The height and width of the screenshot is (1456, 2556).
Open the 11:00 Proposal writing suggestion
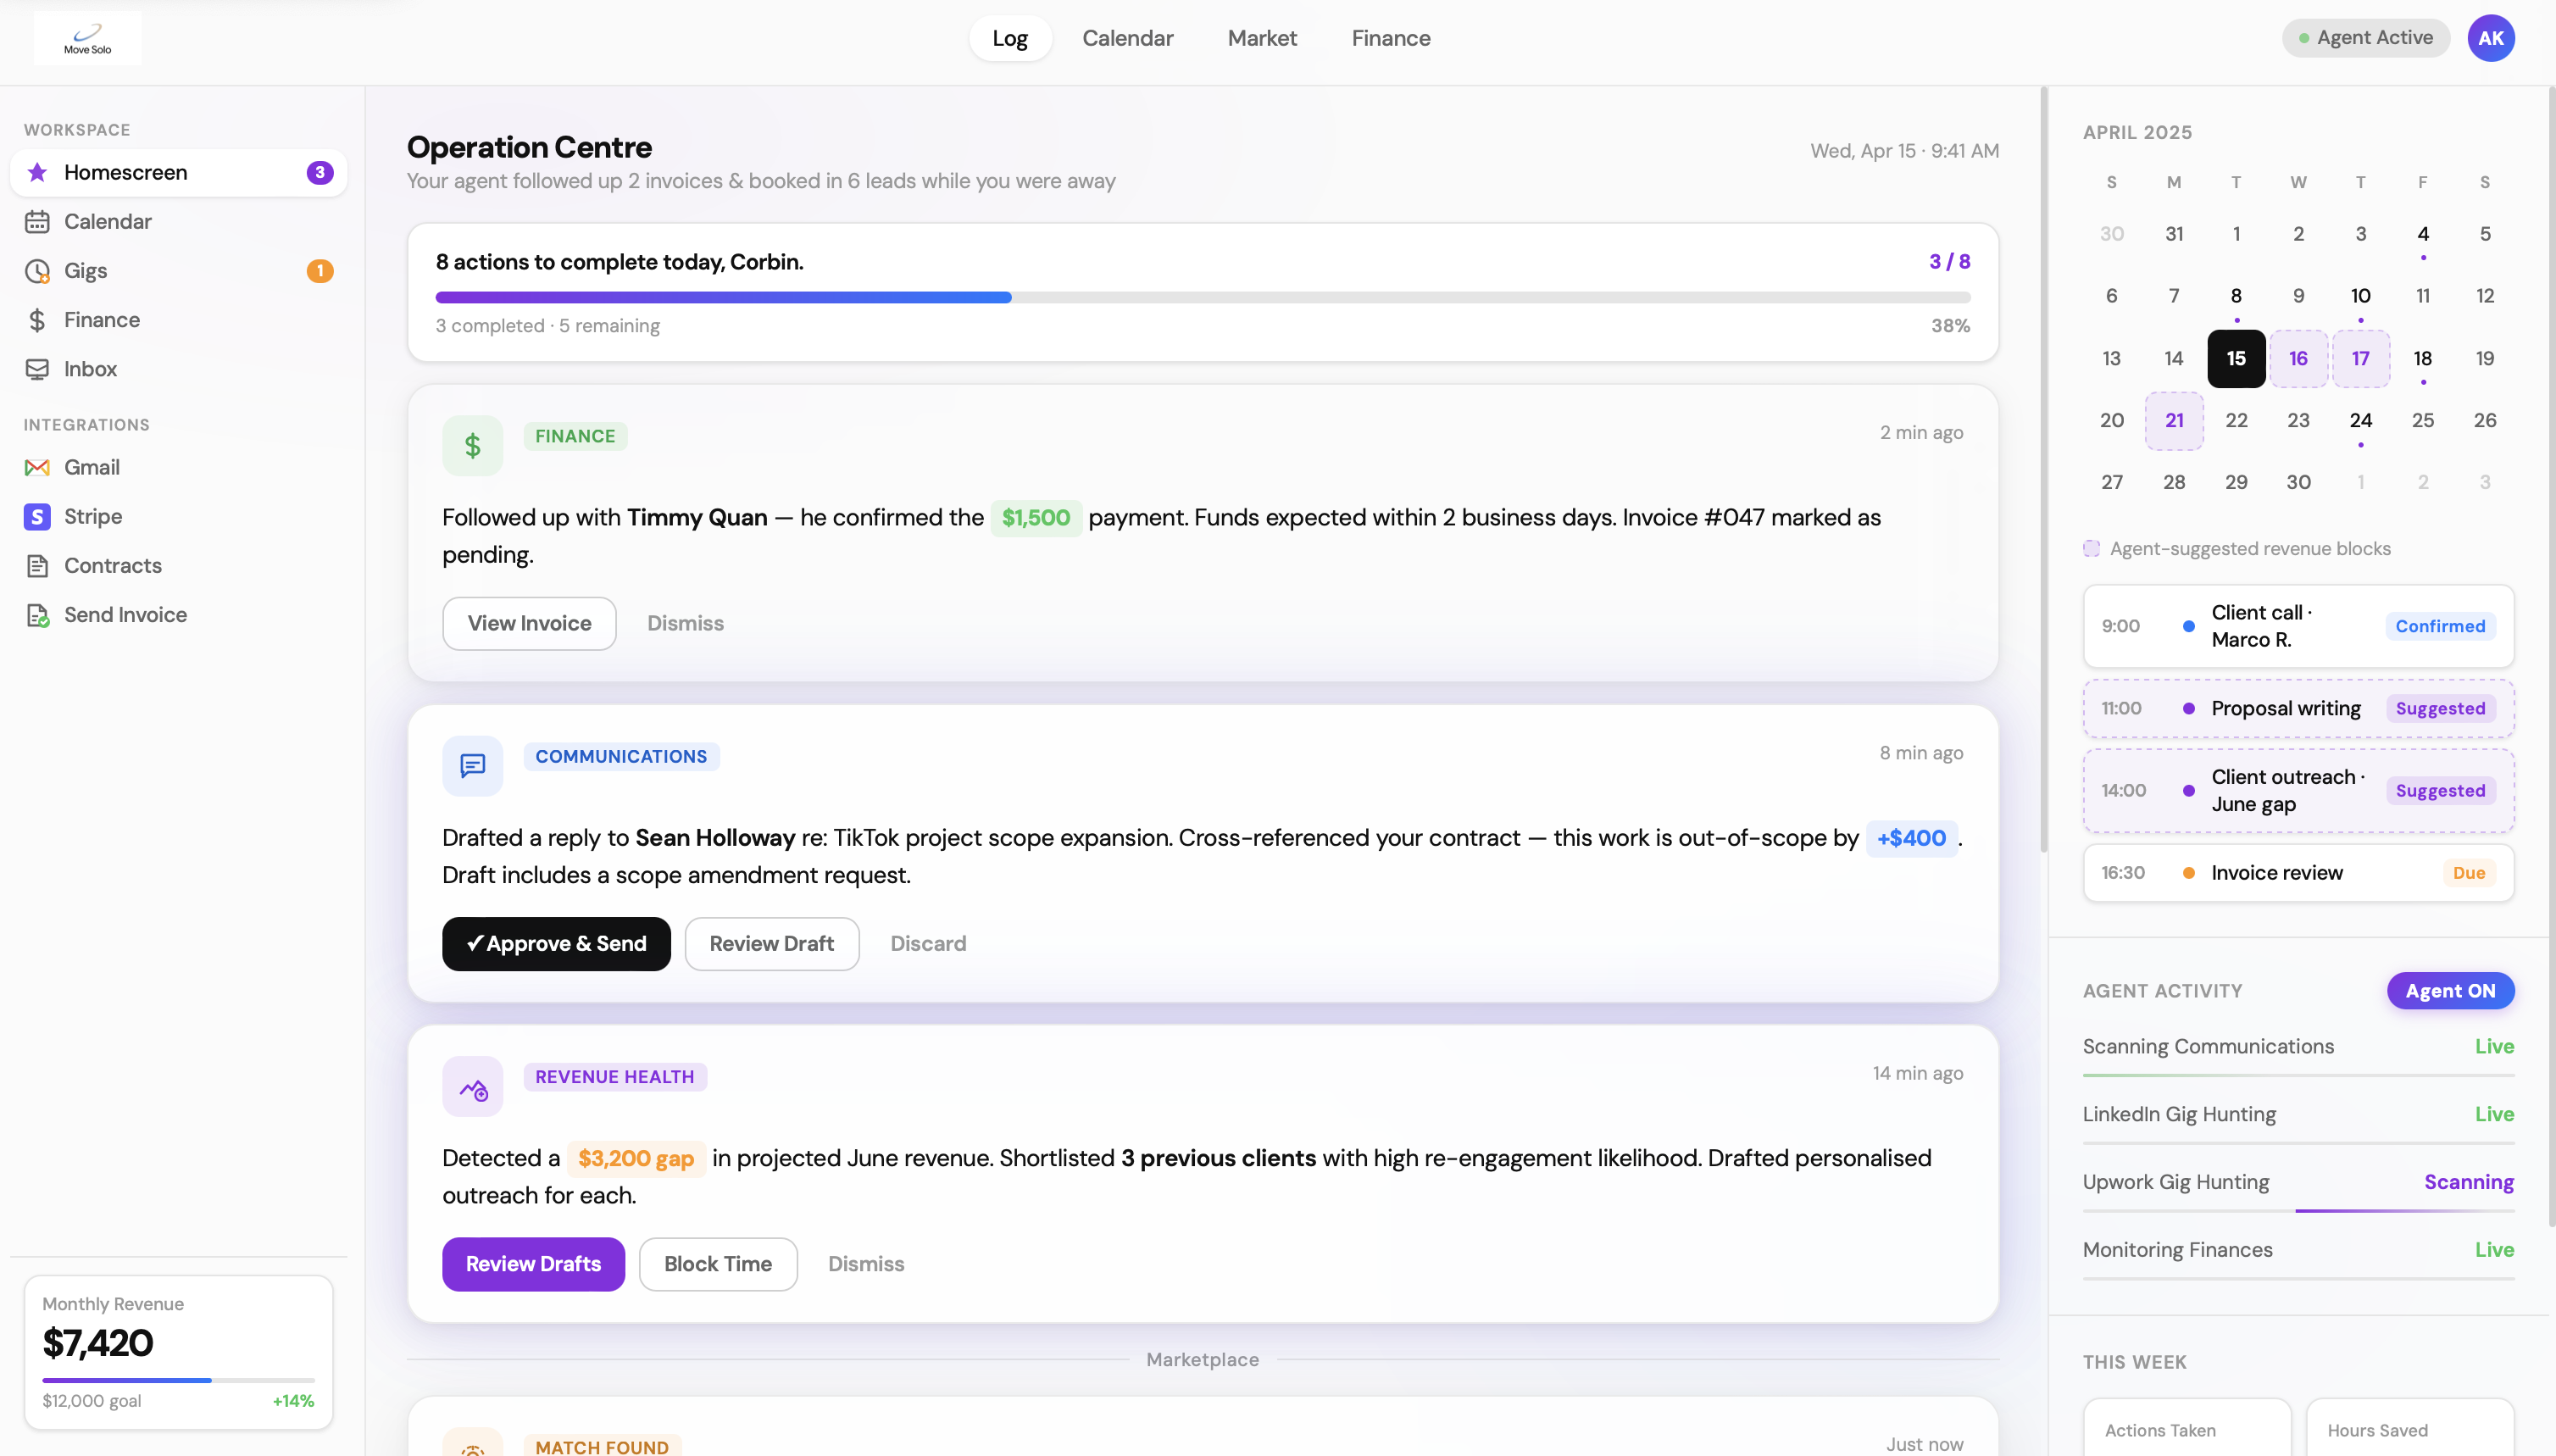(x=2298, y=708)
